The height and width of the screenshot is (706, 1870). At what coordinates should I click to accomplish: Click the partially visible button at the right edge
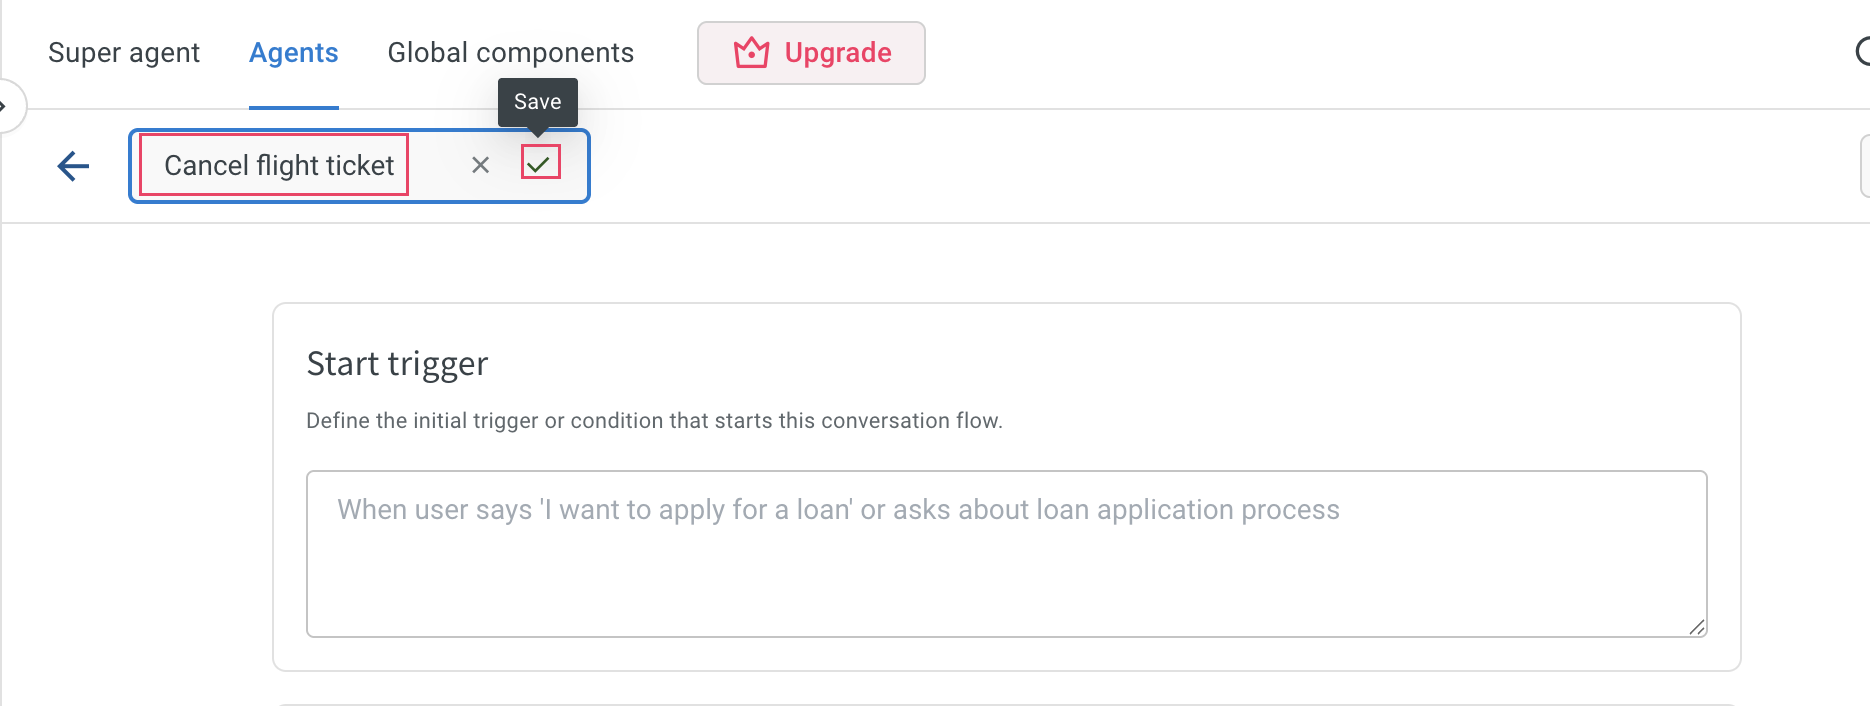pyautogui.click(x=1865, y=166)
